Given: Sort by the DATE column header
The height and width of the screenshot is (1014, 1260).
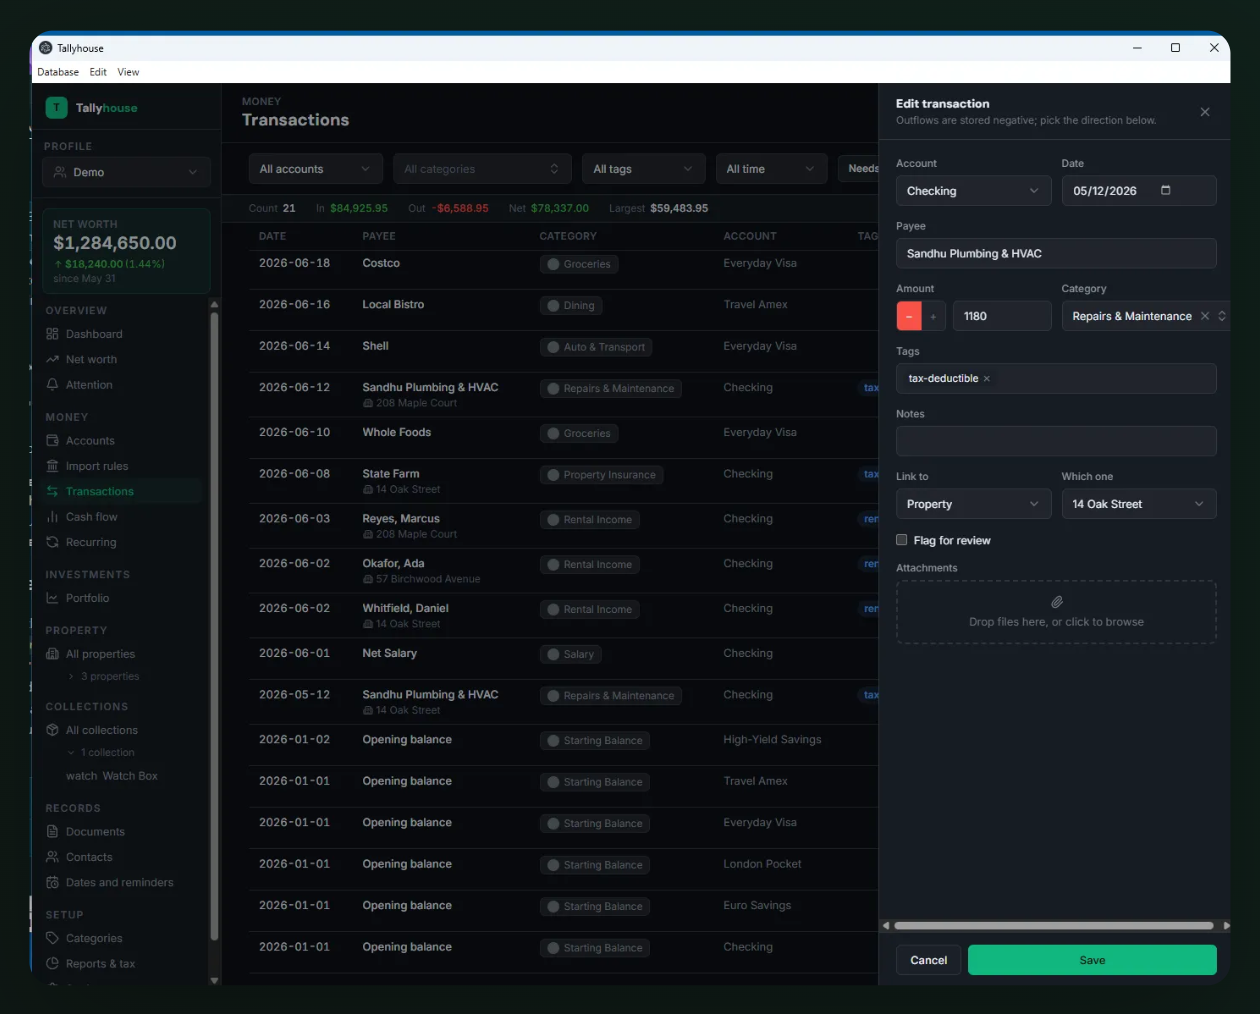Looking at the screenshot, I should point(272,236).
